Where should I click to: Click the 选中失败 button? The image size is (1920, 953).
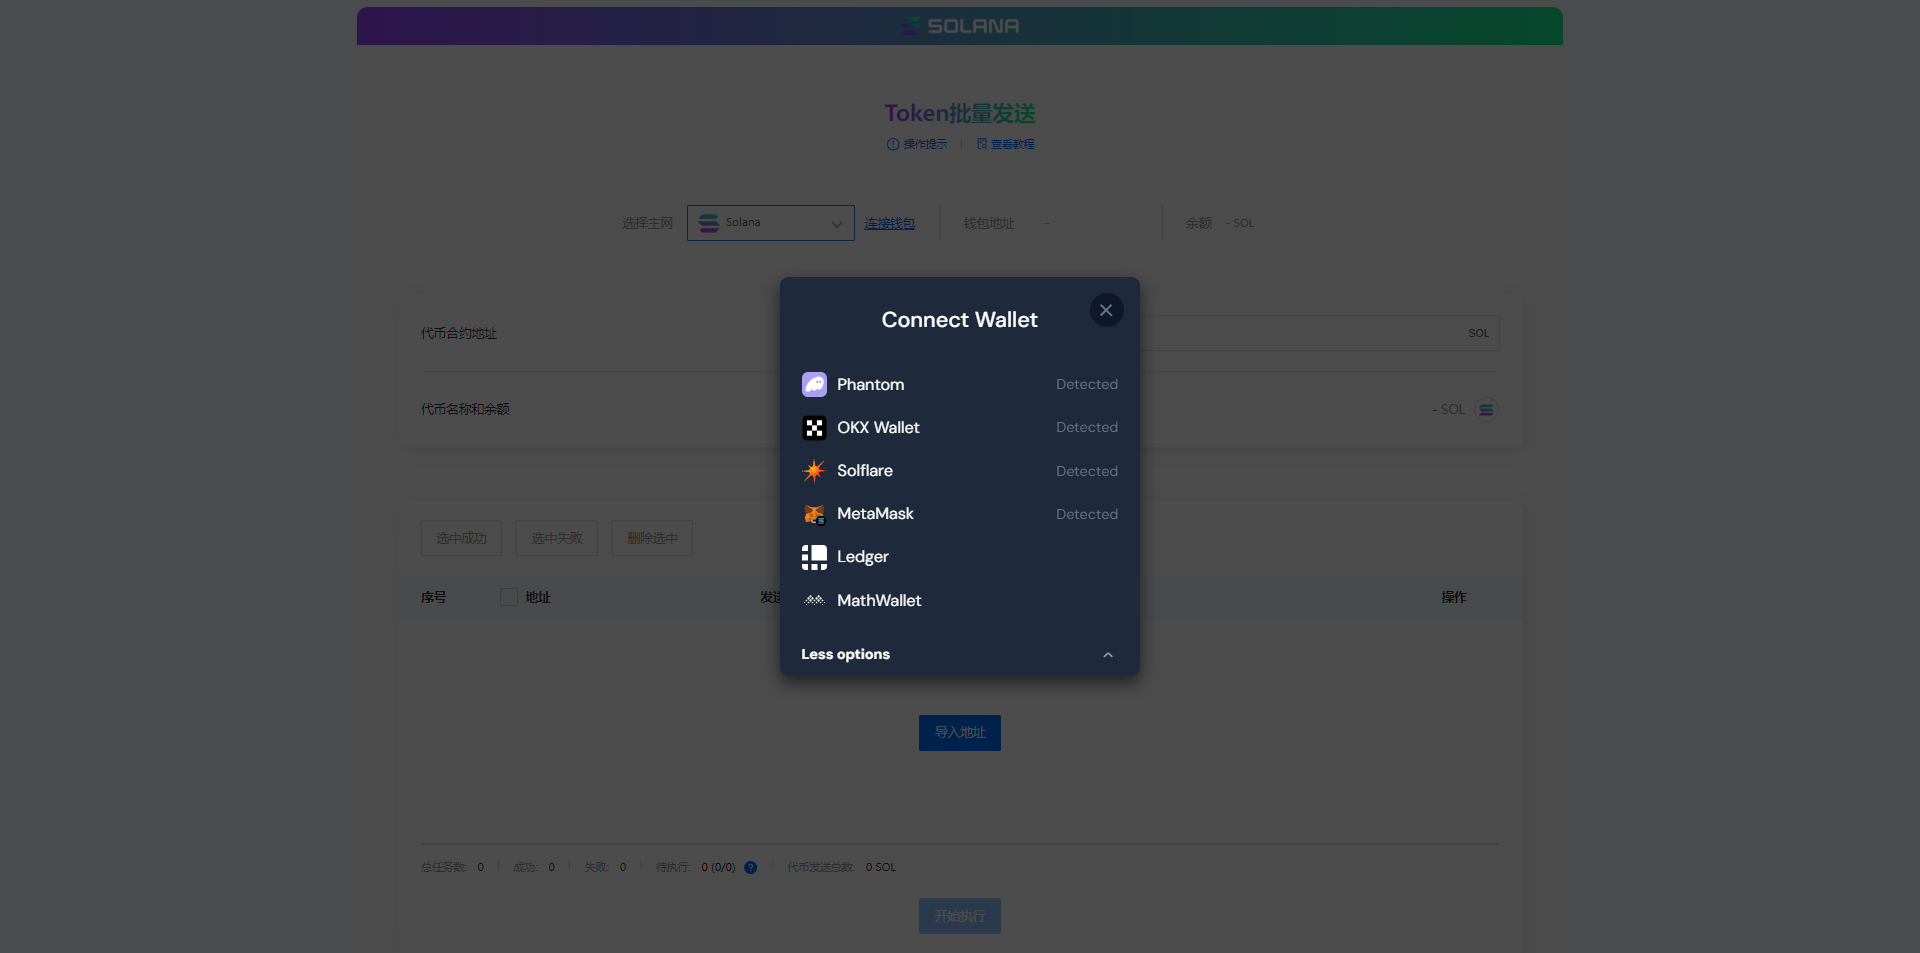557,538
